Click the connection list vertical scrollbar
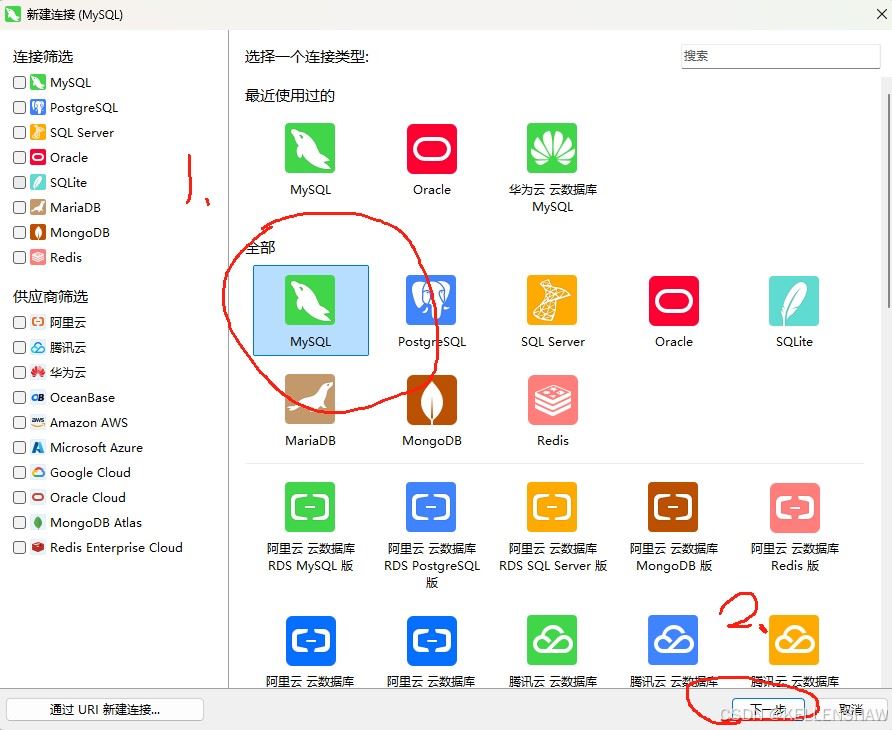This screenshot has width=892, height=730. pos(889,199)
